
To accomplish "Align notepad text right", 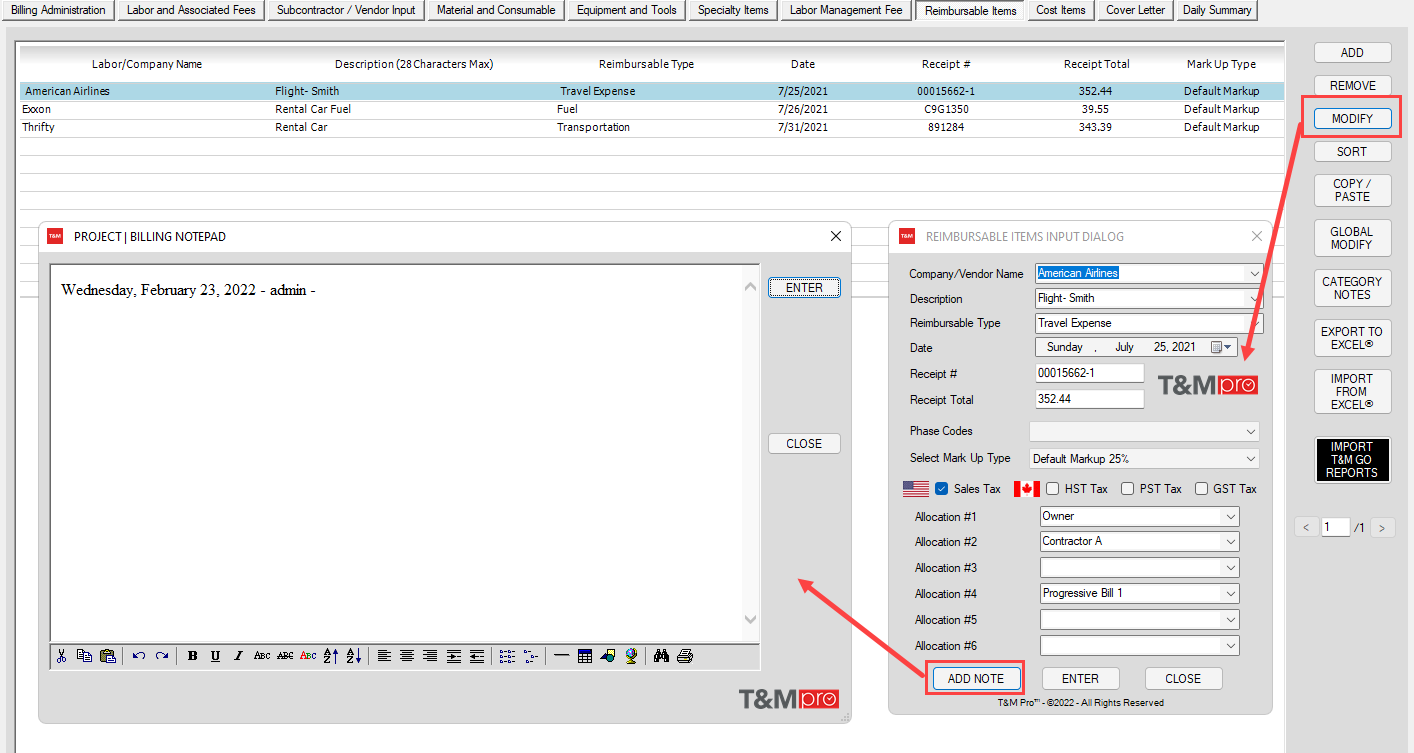I will coord(430,656).
